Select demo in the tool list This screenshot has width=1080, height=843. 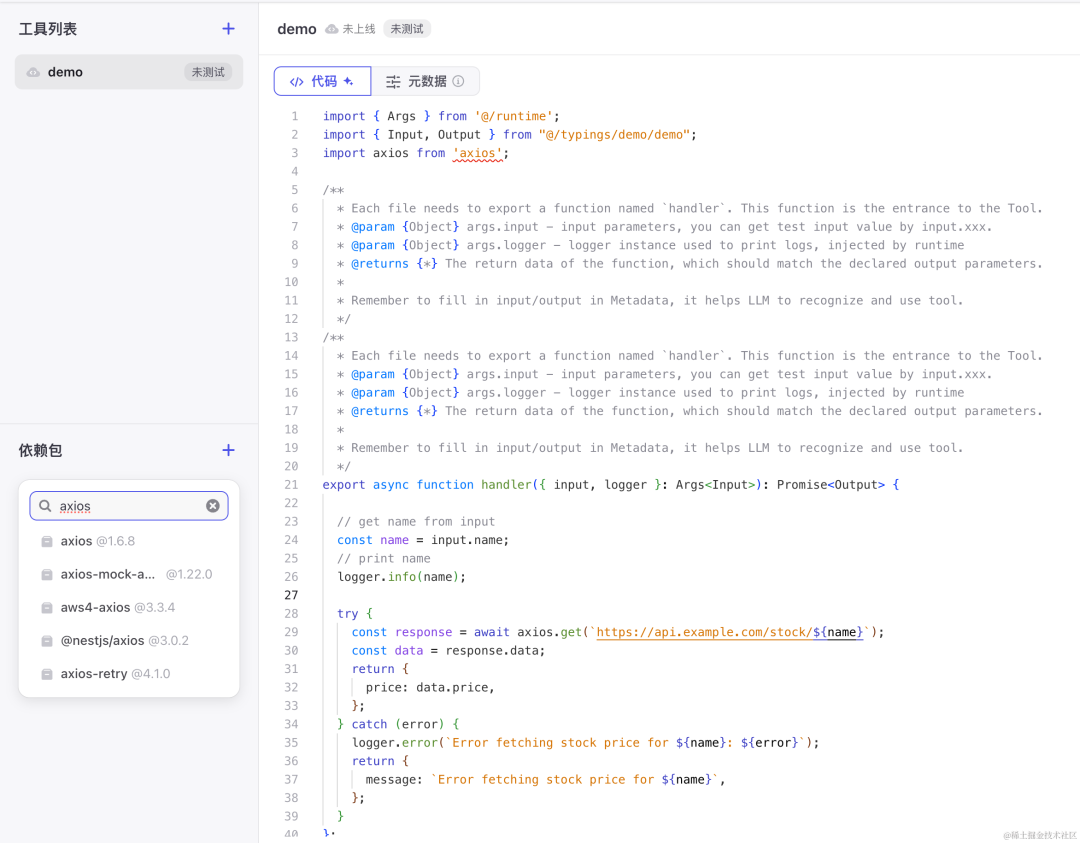click(x=129, y=72)
